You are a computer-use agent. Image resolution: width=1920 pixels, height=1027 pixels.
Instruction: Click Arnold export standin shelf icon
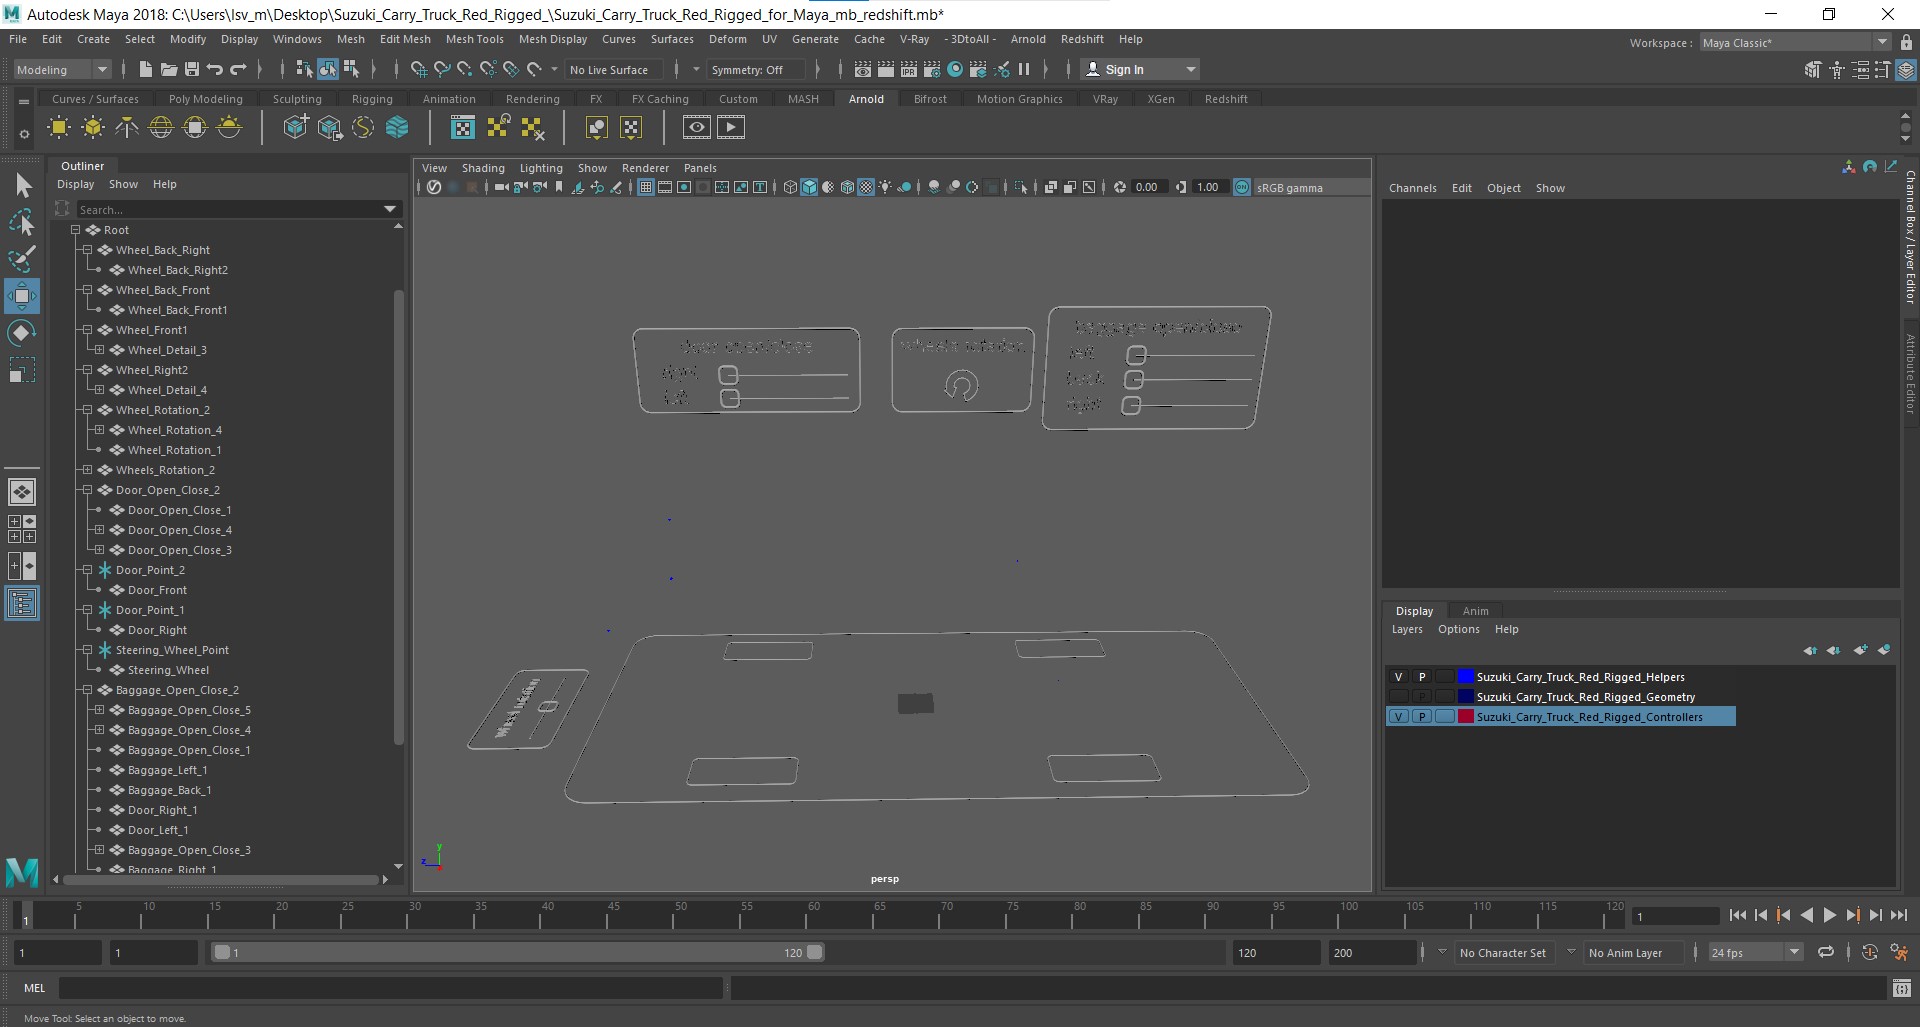pos(329,127)
